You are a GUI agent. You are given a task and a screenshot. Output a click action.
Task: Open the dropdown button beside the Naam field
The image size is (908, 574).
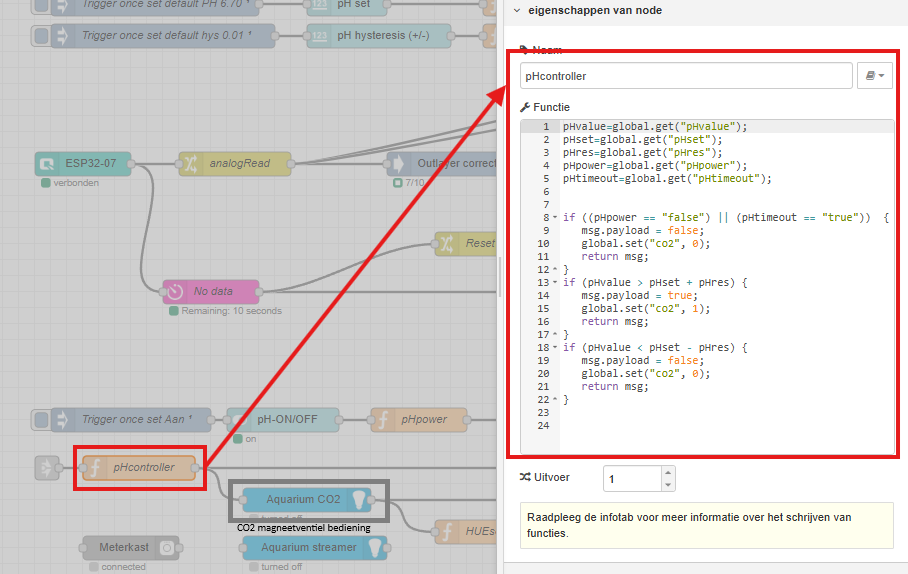click(875, 76)
